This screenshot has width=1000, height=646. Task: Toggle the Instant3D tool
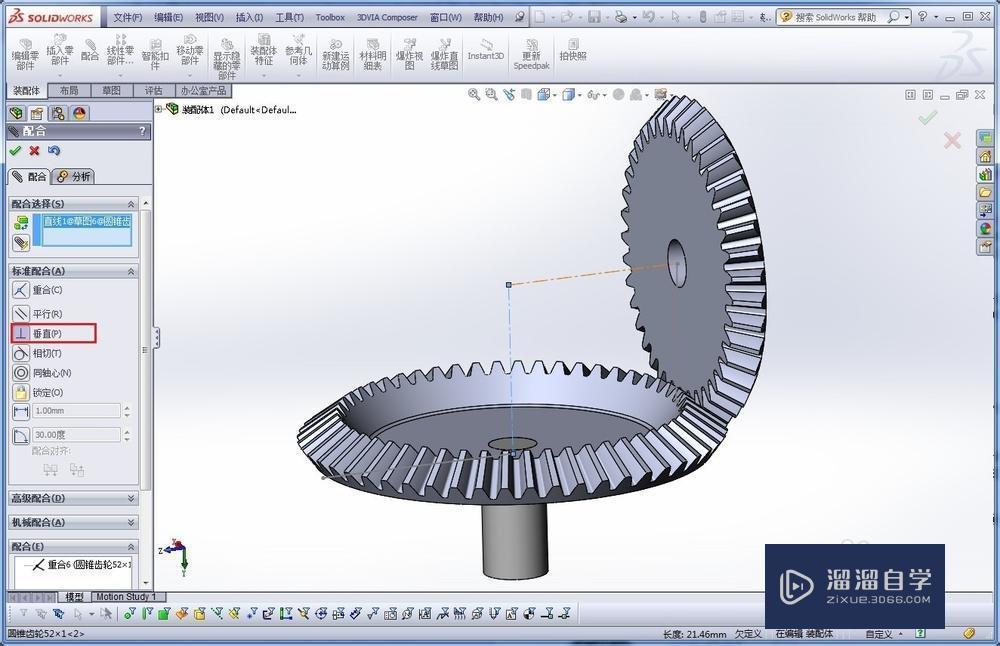[486, 50]
